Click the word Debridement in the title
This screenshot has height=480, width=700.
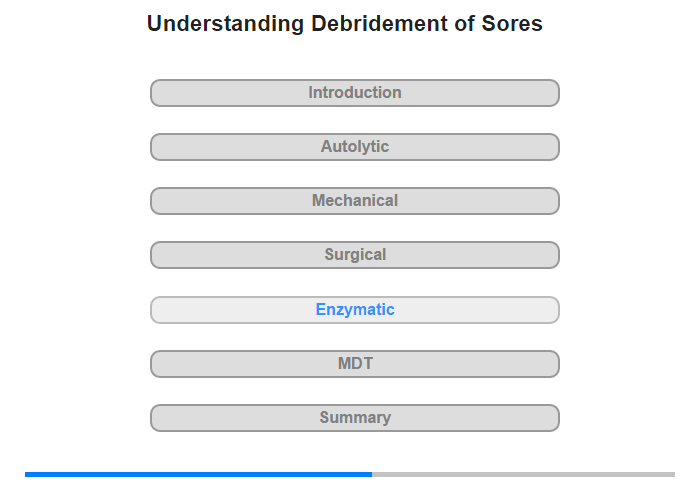[379, 24]
